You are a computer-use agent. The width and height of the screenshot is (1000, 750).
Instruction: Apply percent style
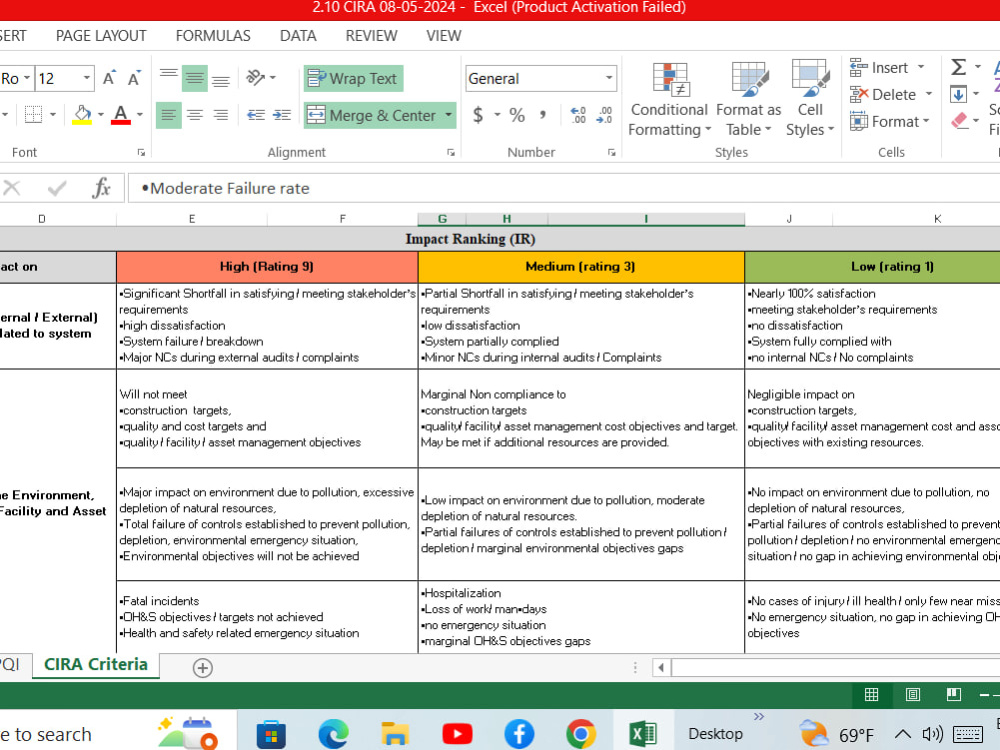(517, 115)
